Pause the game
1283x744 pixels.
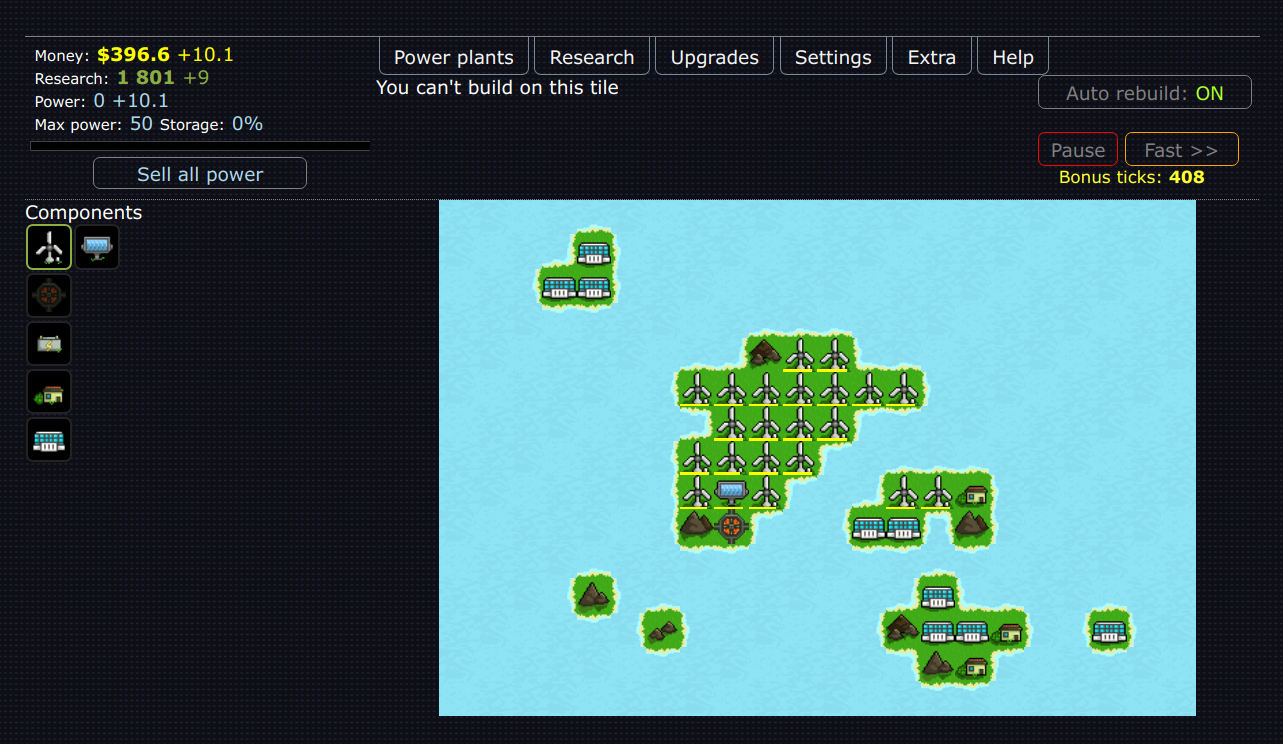click(1077, 150)
